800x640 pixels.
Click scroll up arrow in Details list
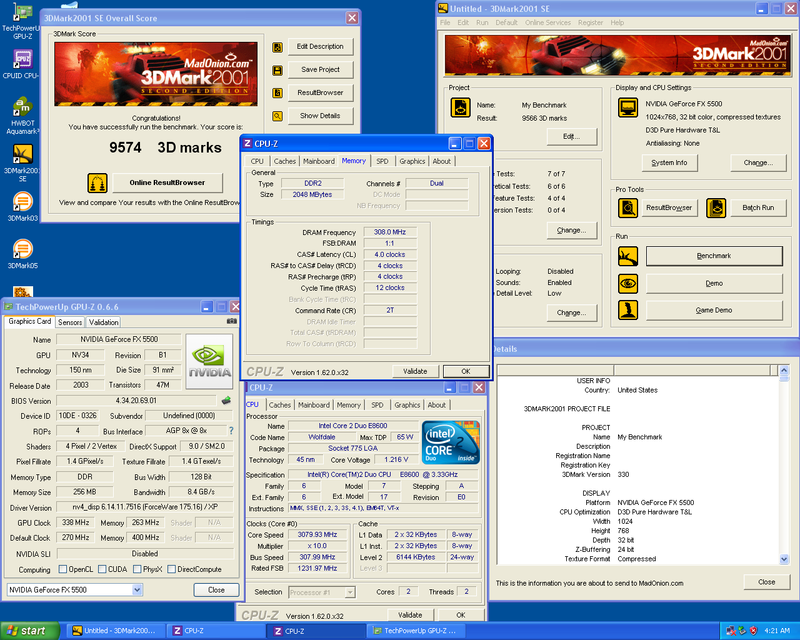point(784,370)
